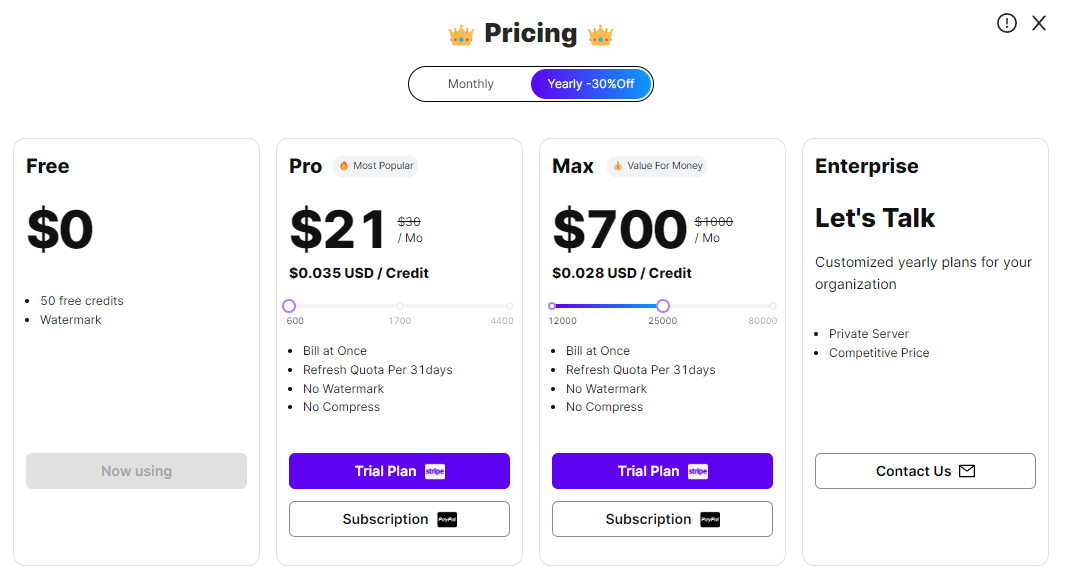Click the Stripe icon on Max Trial Plan

[698, 471]
